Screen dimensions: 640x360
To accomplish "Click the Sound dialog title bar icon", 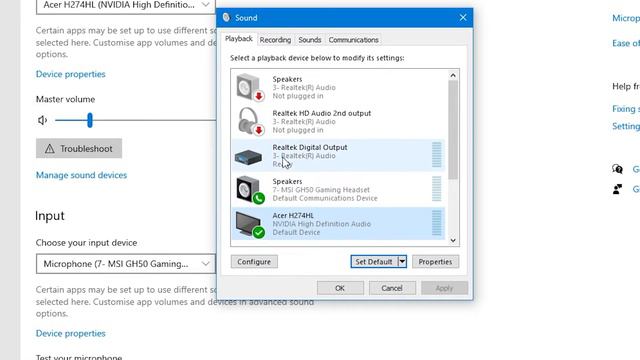I will [227, 18].
